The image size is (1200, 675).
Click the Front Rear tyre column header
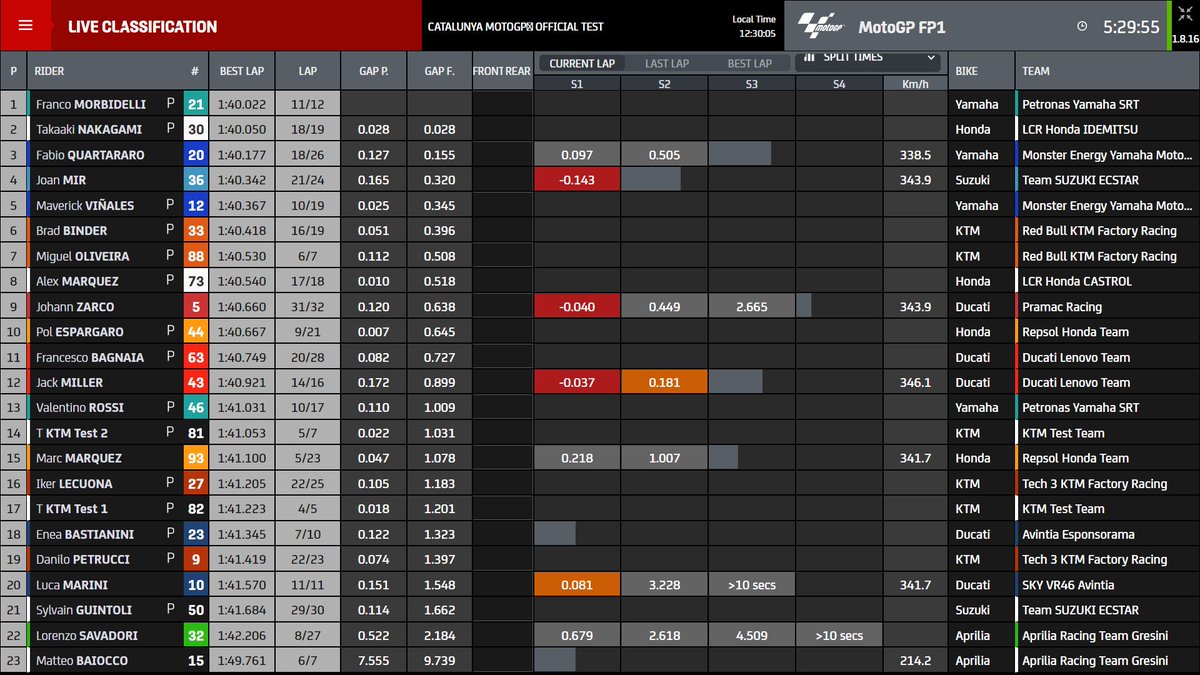(x=502, y=71)
